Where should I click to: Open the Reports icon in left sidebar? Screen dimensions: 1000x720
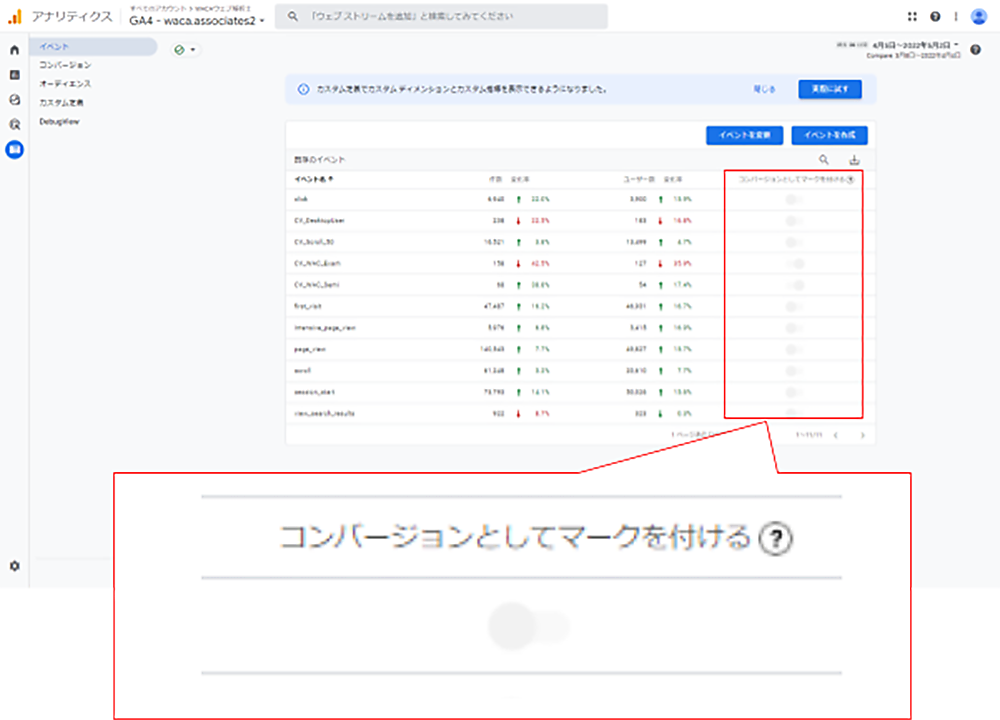point(14,74)
